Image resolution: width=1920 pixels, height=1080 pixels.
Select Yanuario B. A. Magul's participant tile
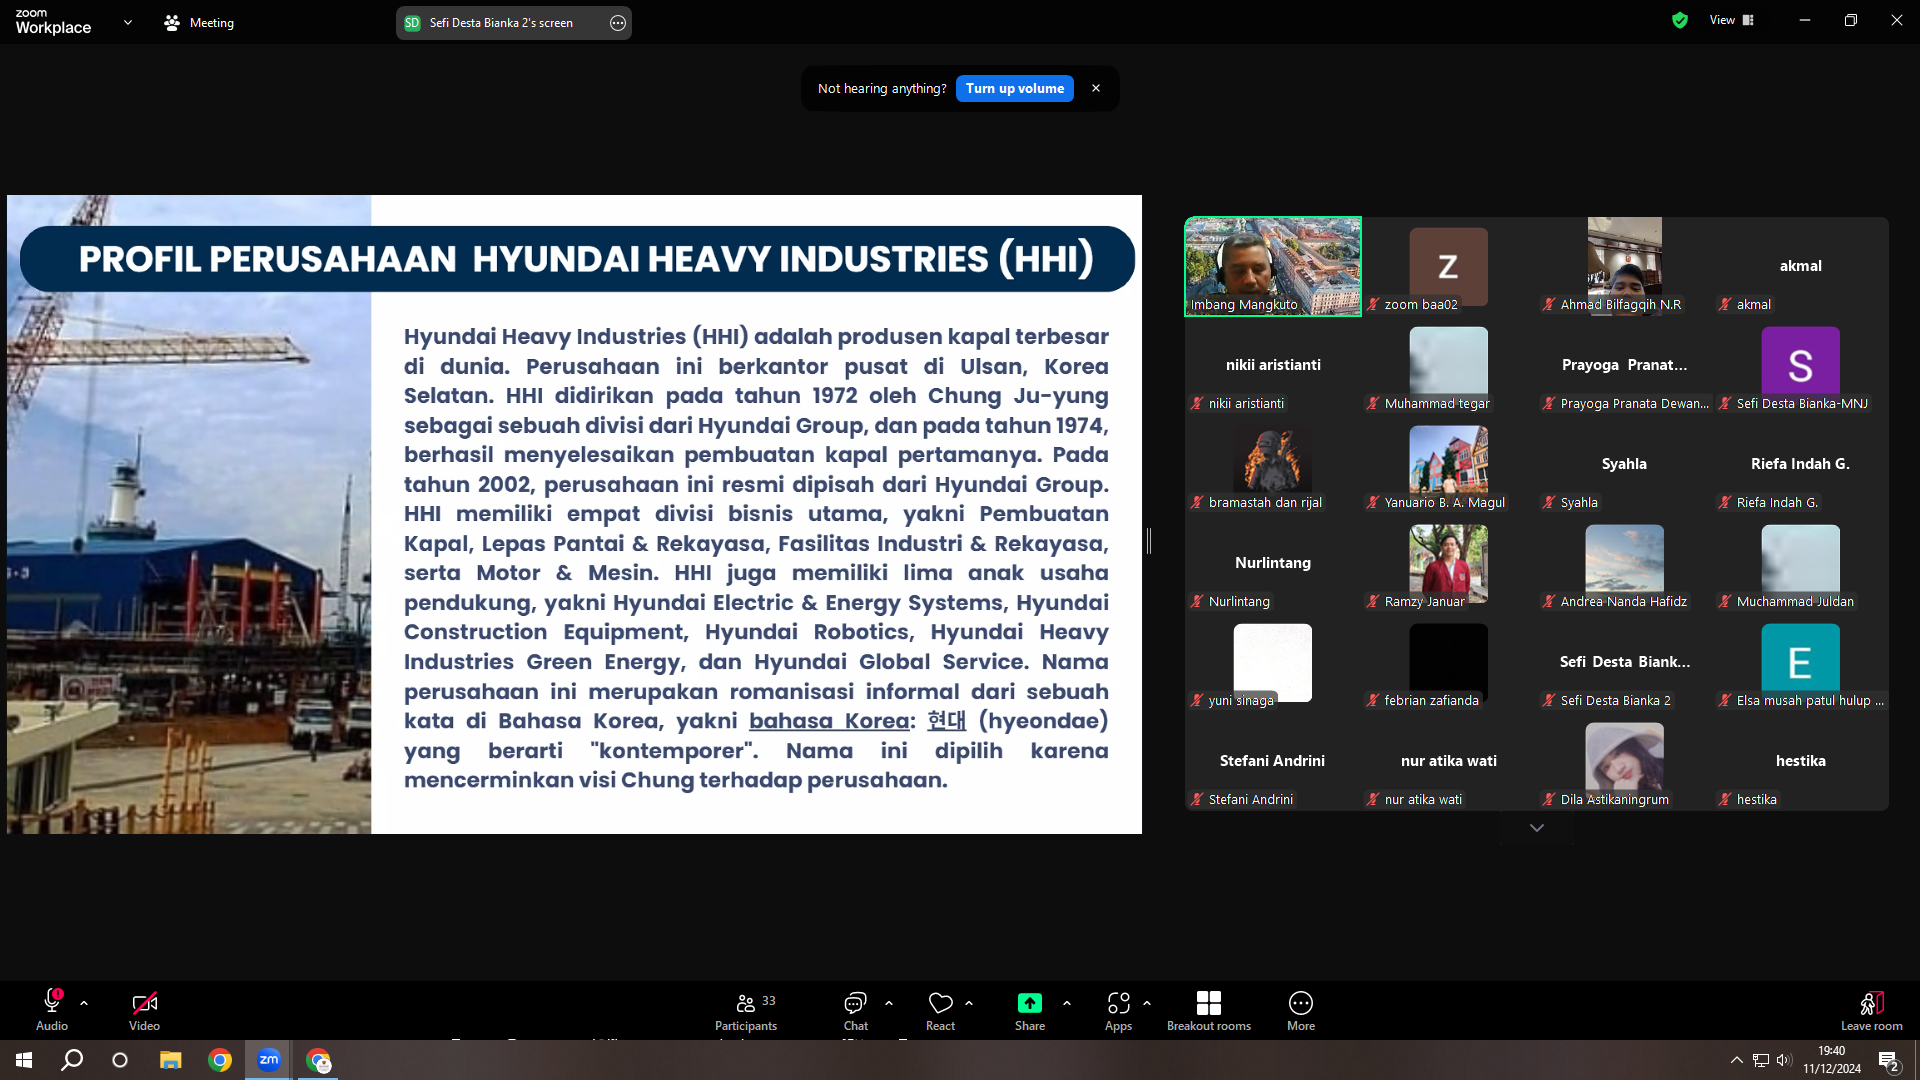[1449, 464]
